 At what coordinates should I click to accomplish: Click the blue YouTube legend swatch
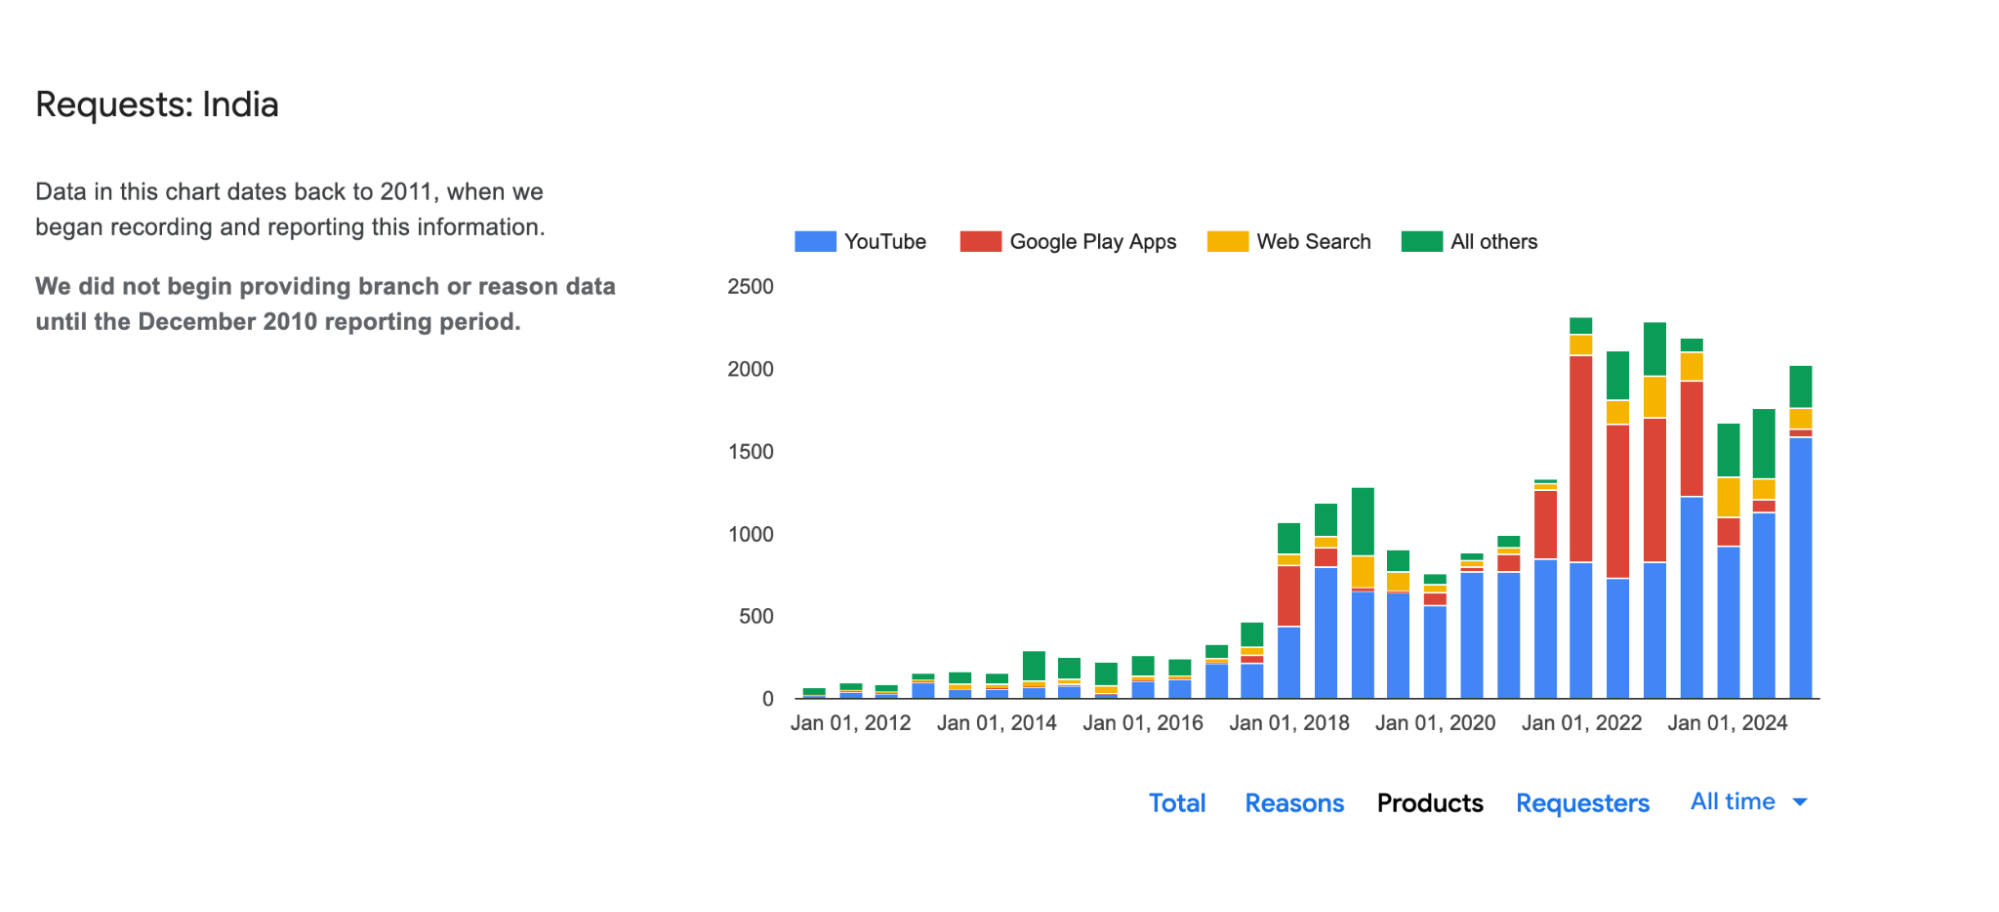pyautogui.click(x=814, y=242)
